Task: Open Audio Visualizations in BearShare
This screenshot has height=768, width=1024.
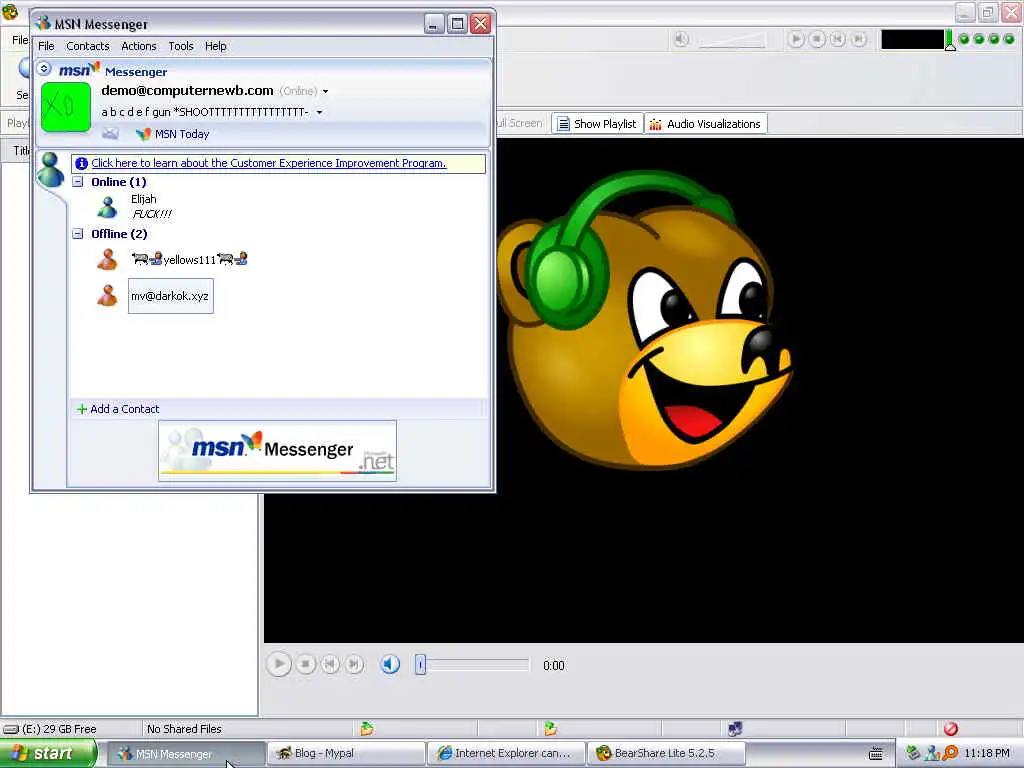Action: point(706,123)
